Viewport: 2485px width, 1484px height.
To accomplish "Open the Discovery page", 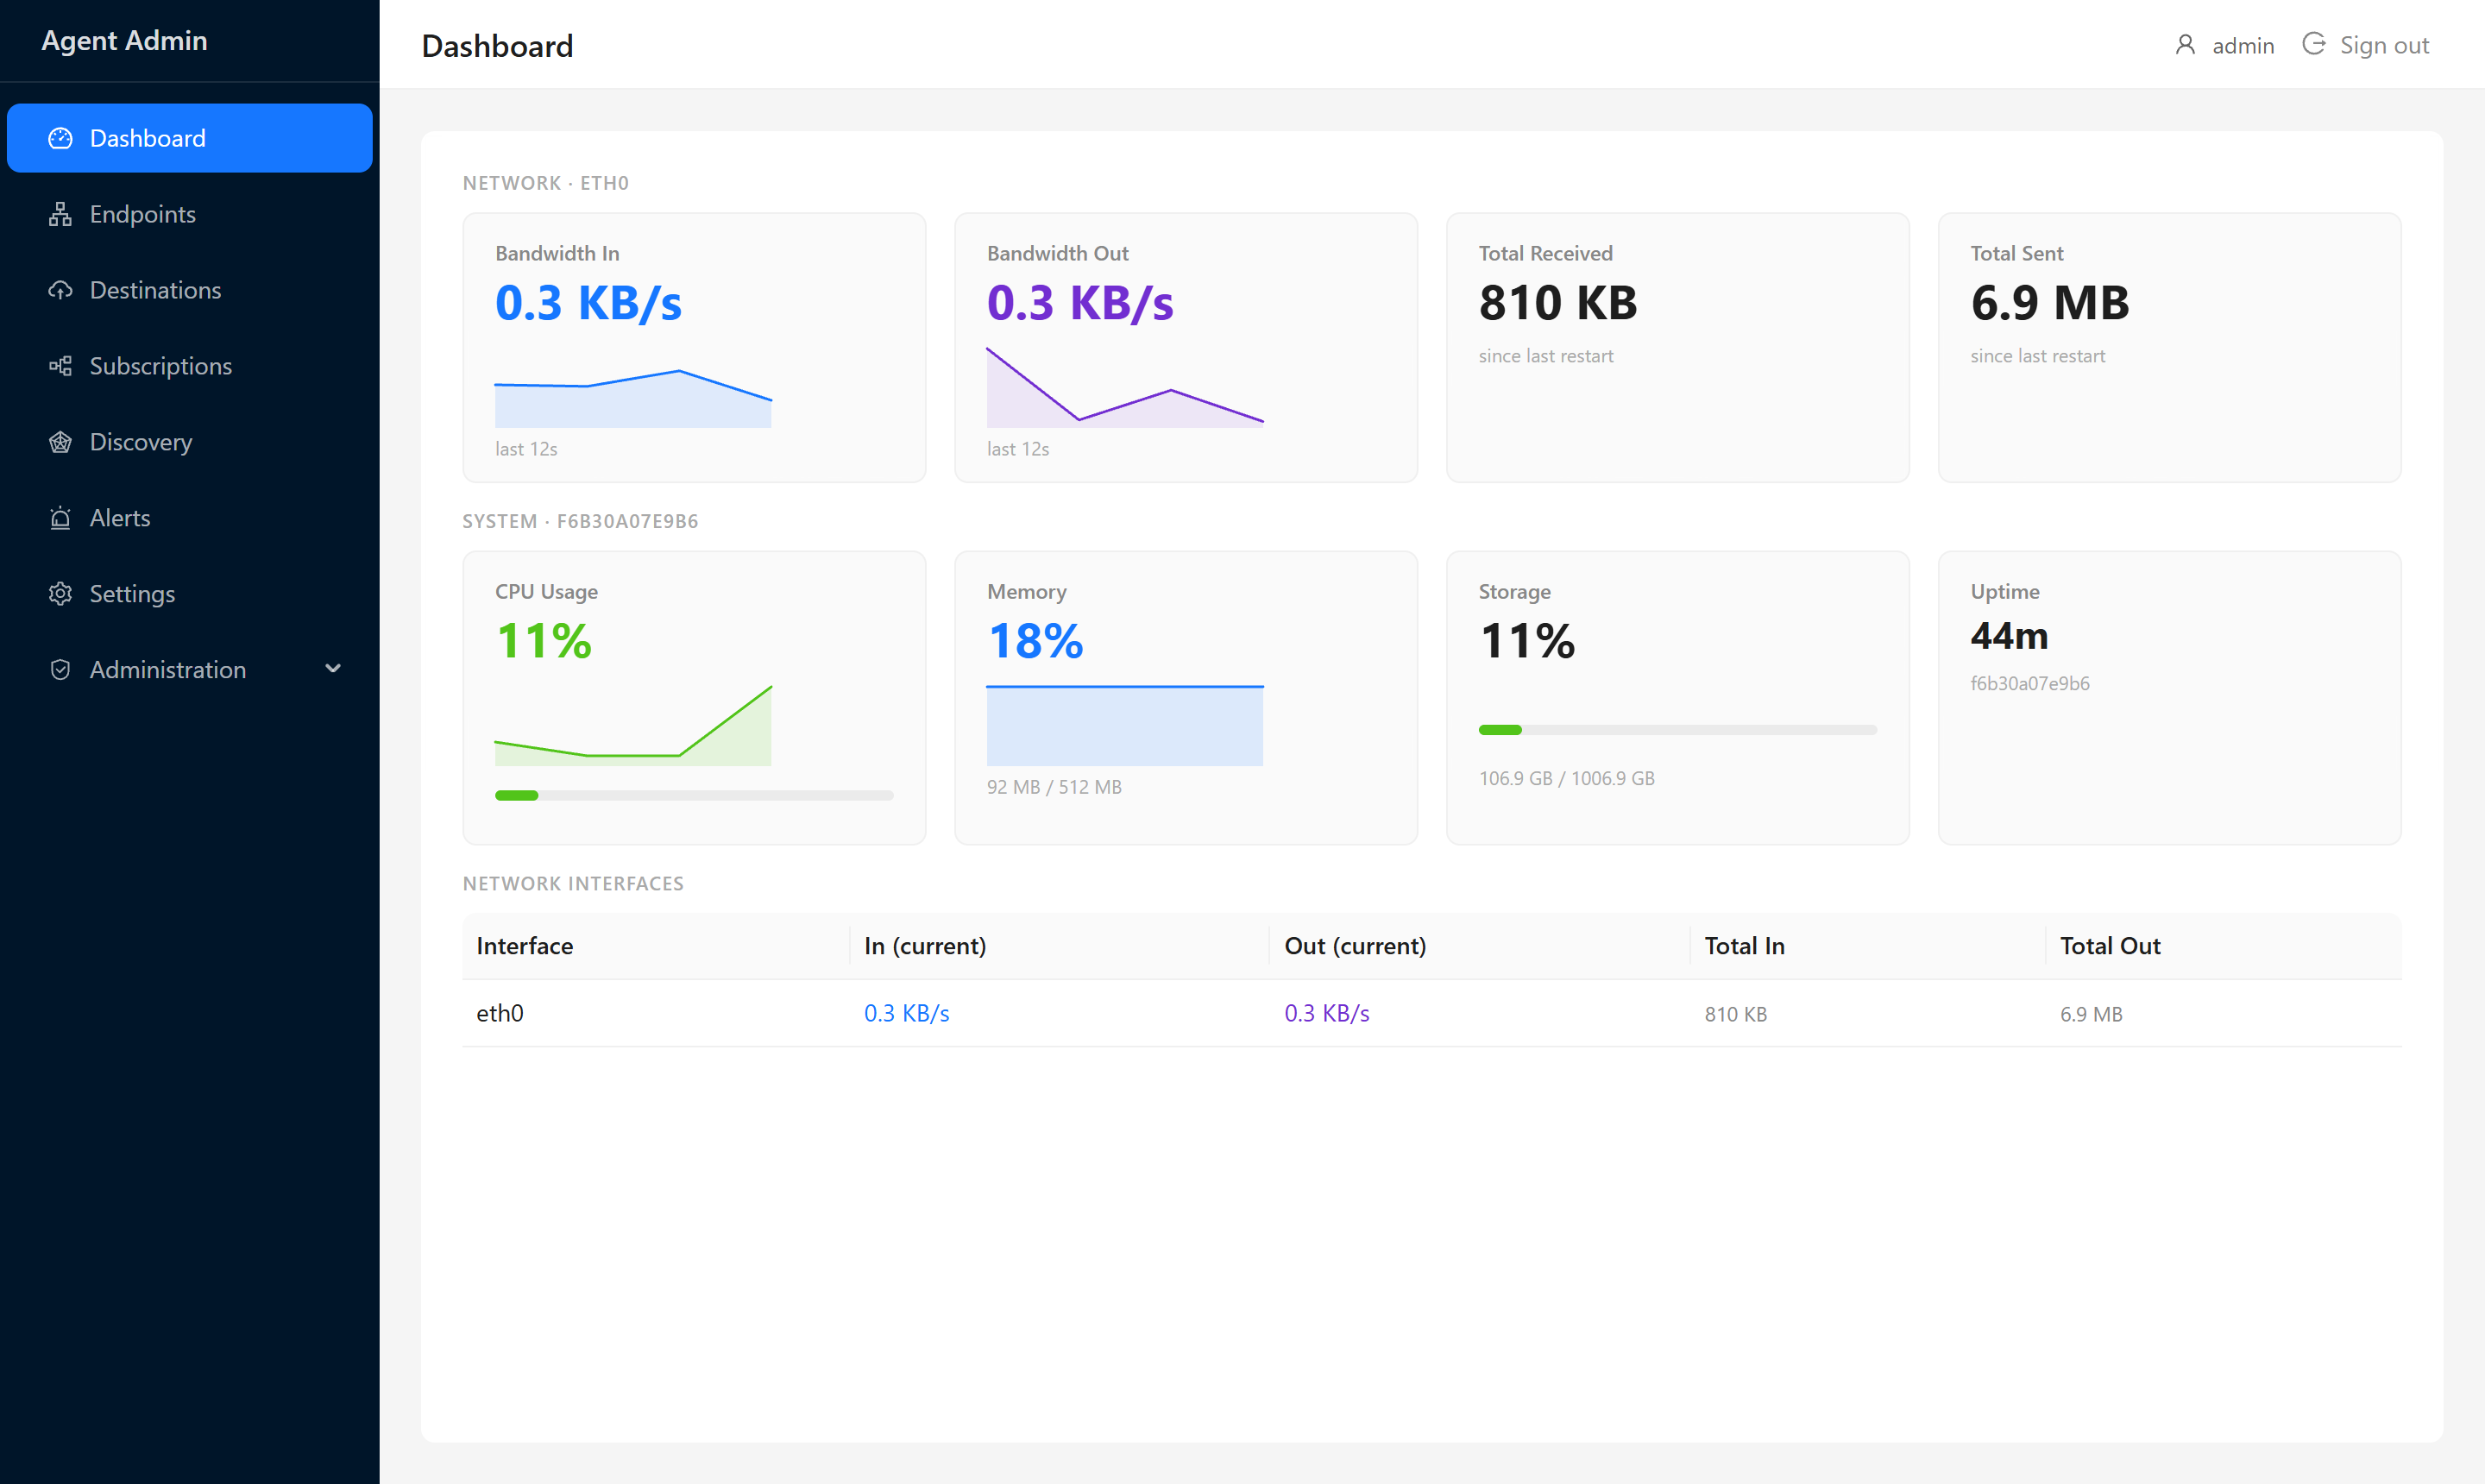I will pyautogui.click(x=190, y=442).
